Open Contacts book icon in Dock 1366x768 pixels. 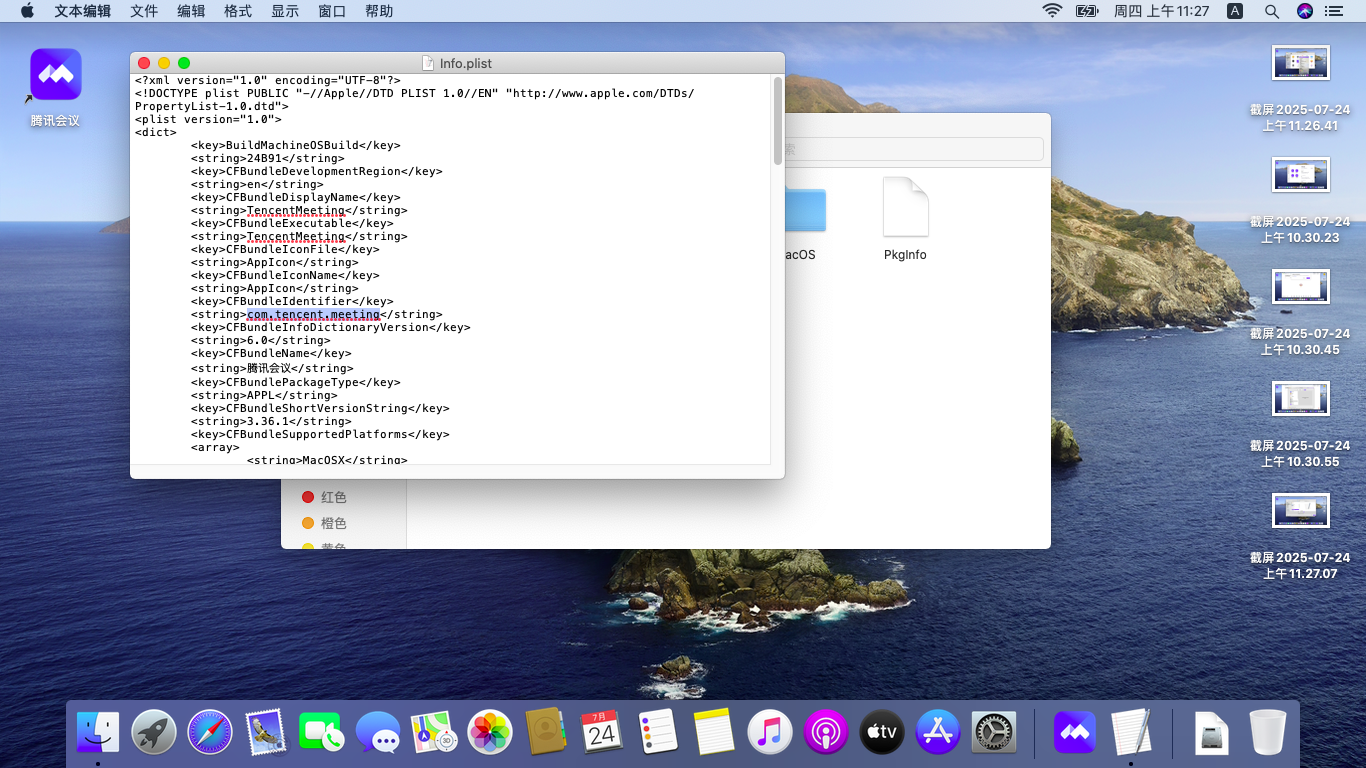pos(546,733)
